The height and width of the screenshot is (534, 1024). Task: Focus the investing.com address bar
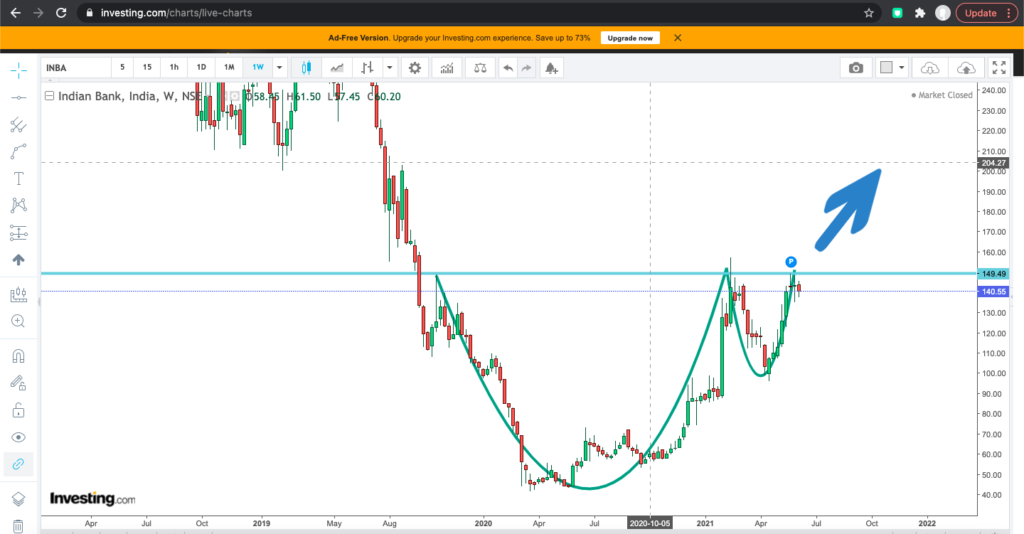(x=480, y=12)
